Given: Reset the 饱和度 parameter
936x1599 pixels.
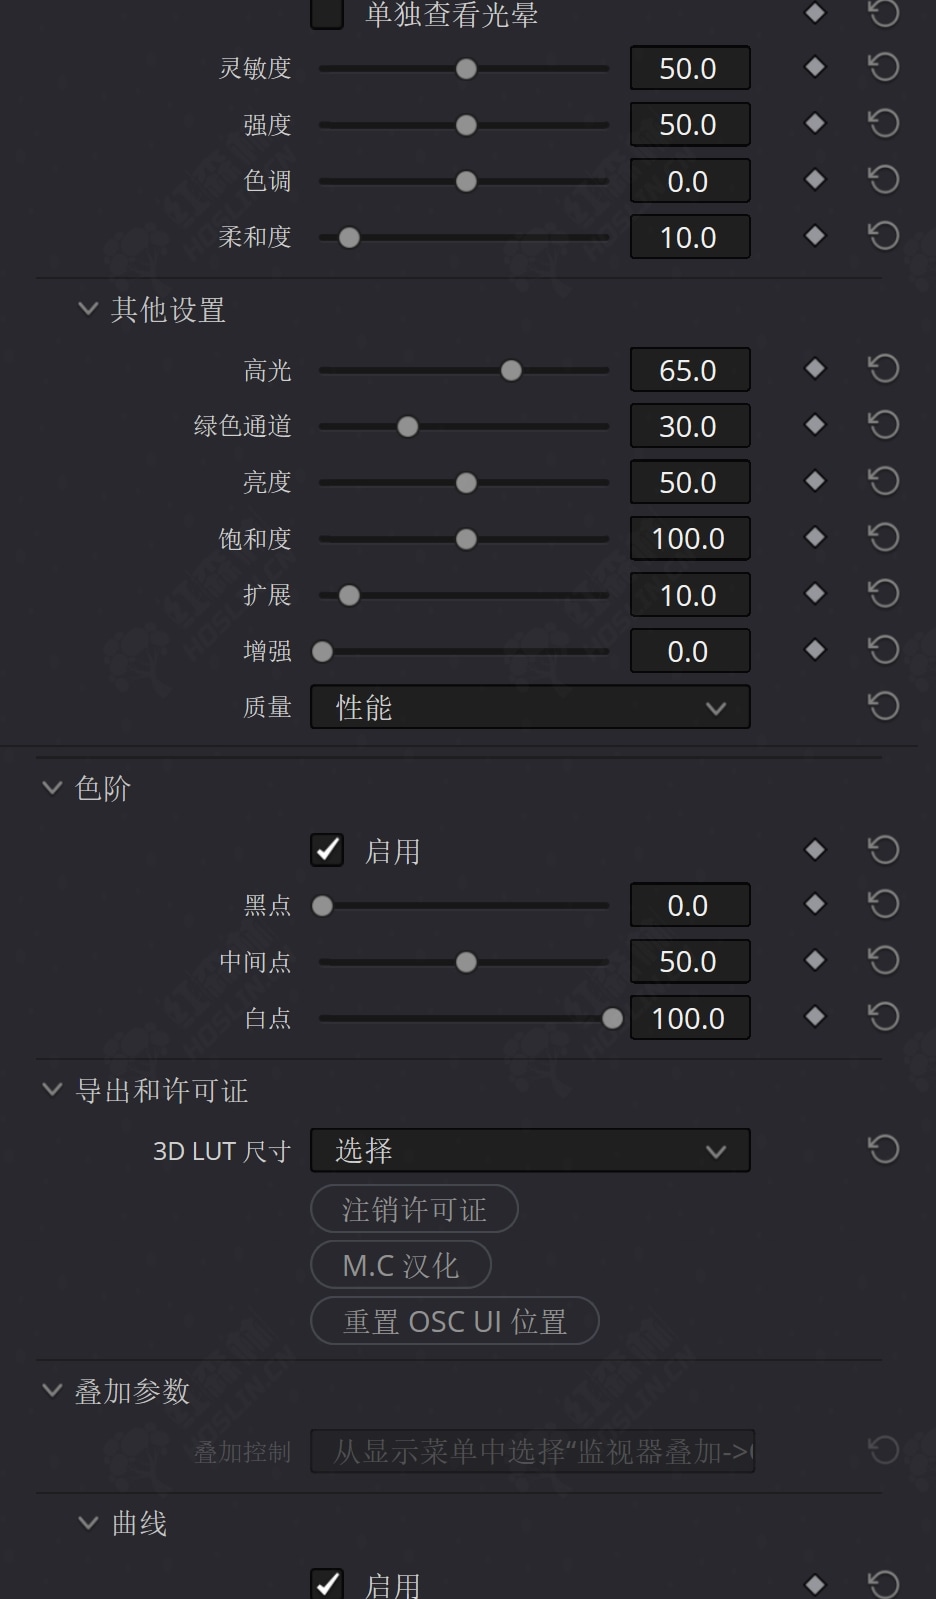Looking at the screenshot, I should [x=883, y=538].
